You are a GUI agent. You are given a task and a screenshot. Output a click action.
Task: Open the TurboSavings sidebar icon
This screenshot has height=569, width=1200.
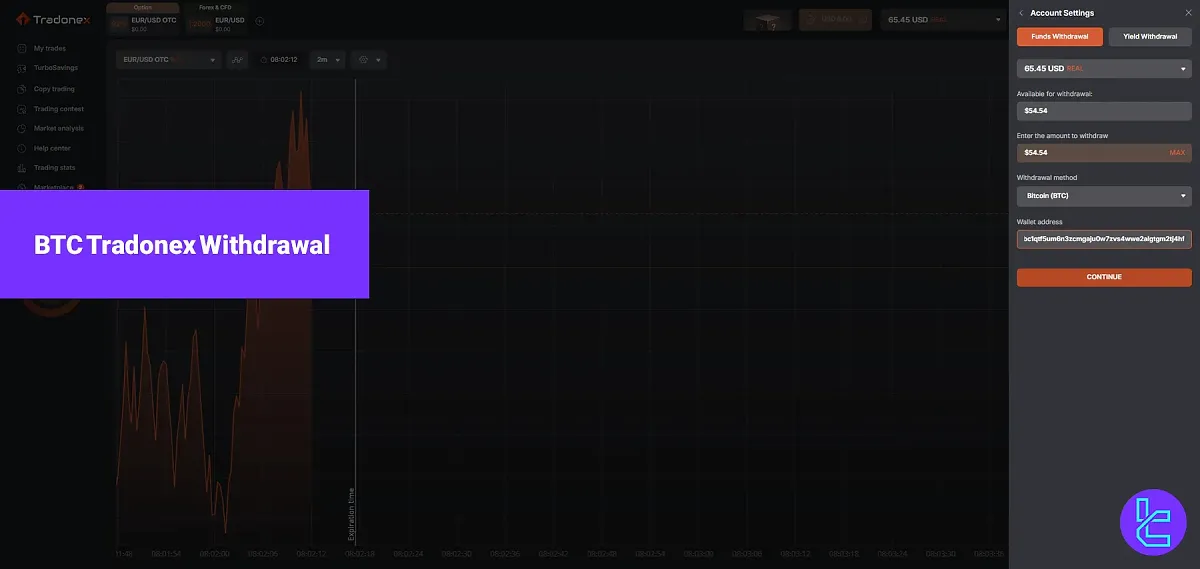tap(22, 68)
